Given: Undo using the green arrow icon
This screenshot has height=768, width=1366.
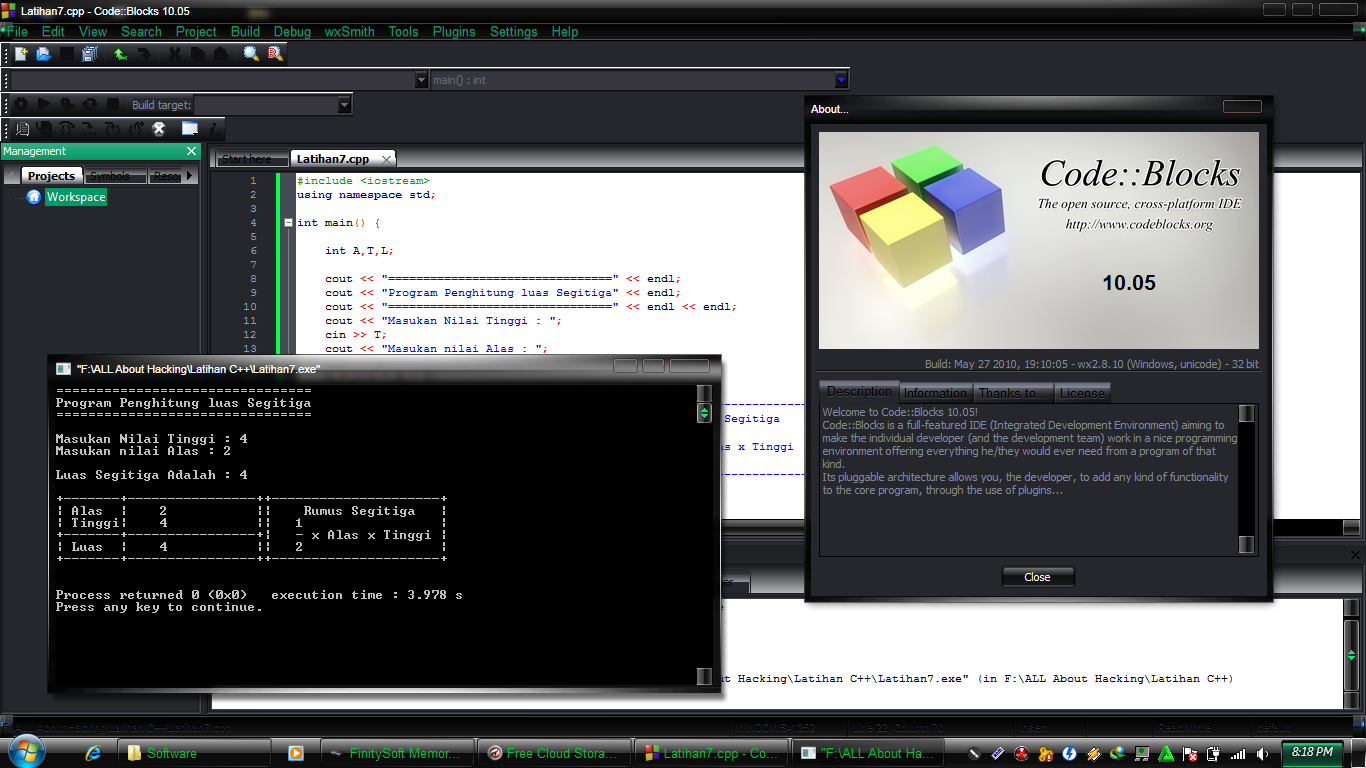Looking at the screenshot, I should [x=120, y=53].
